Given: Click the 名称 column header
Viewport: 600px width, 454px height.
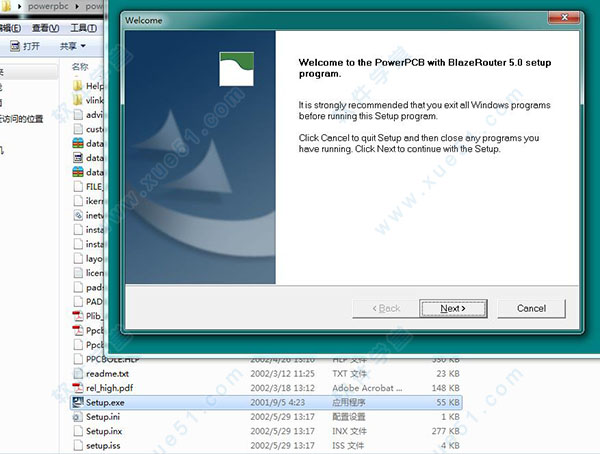Looking at the screenshot, I should [80, 66].
